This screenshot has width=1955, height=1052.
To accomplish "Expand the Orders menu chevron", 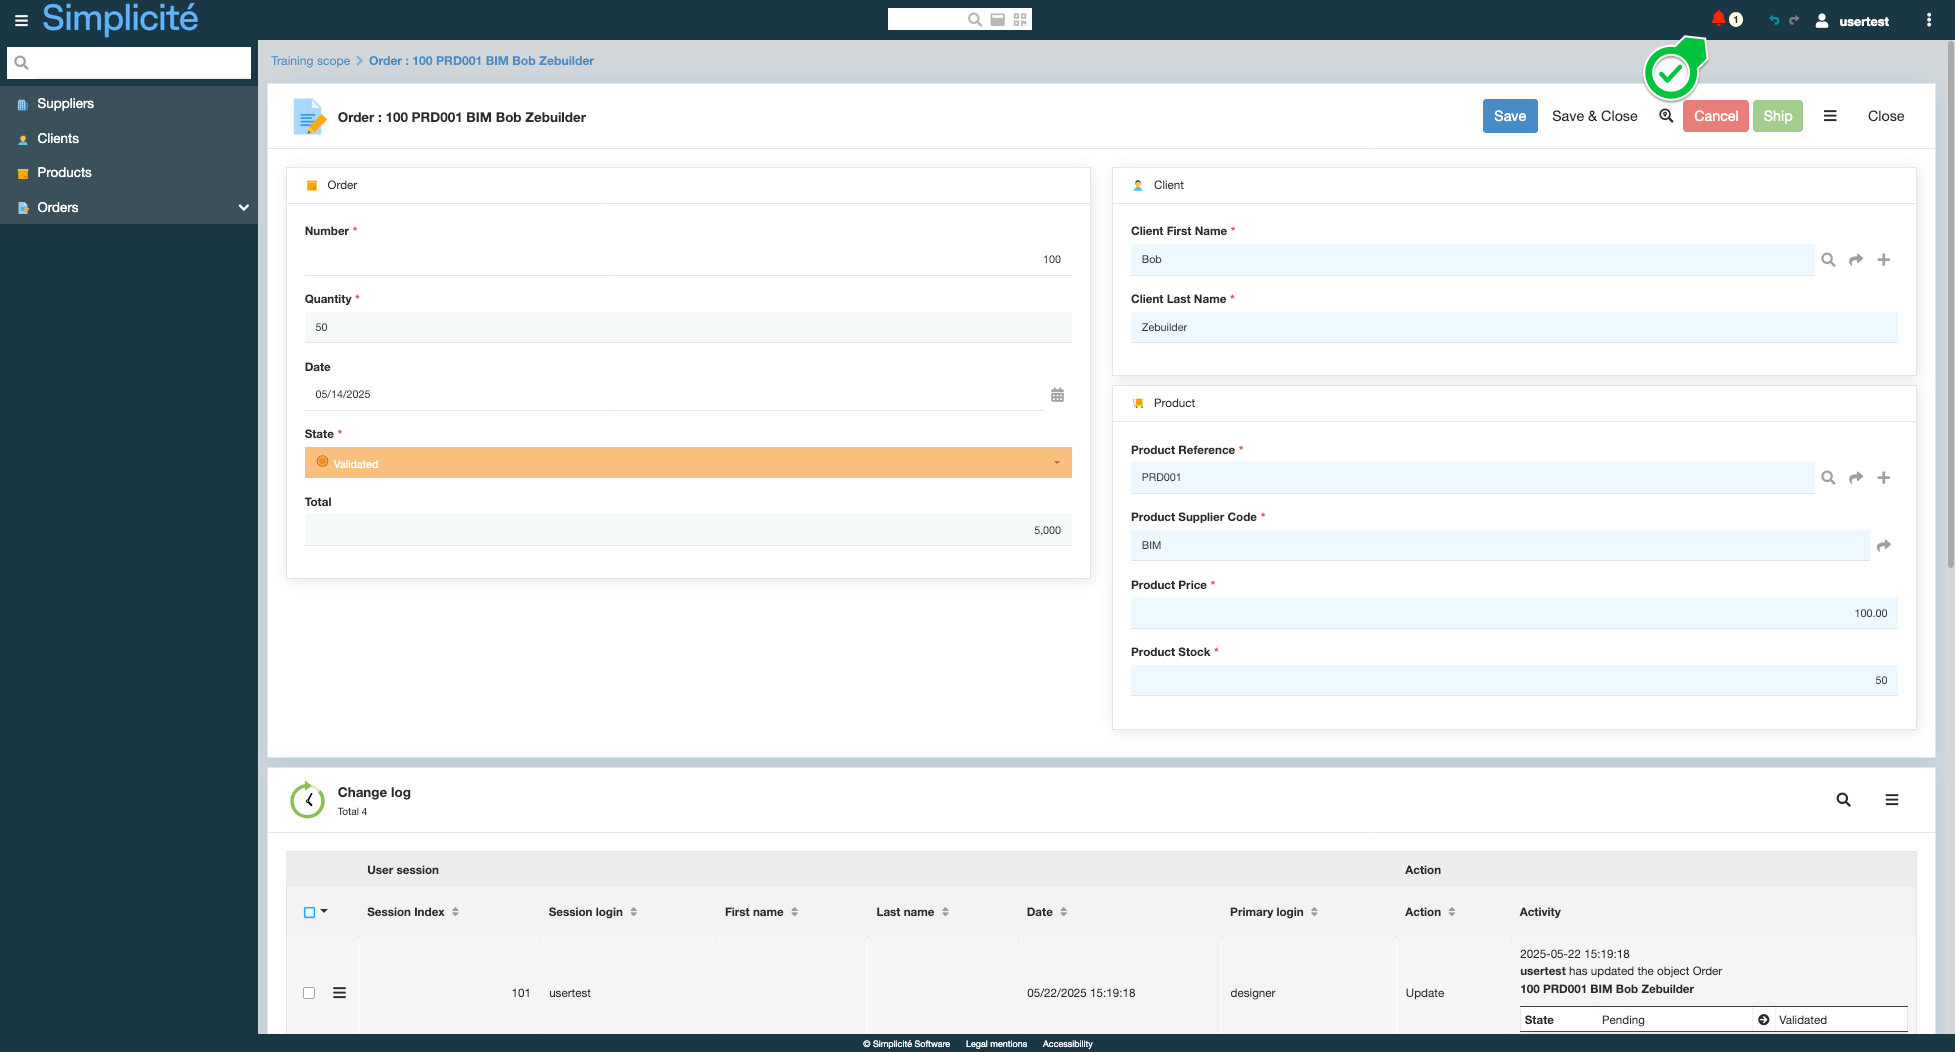I will tap(243, 208).
